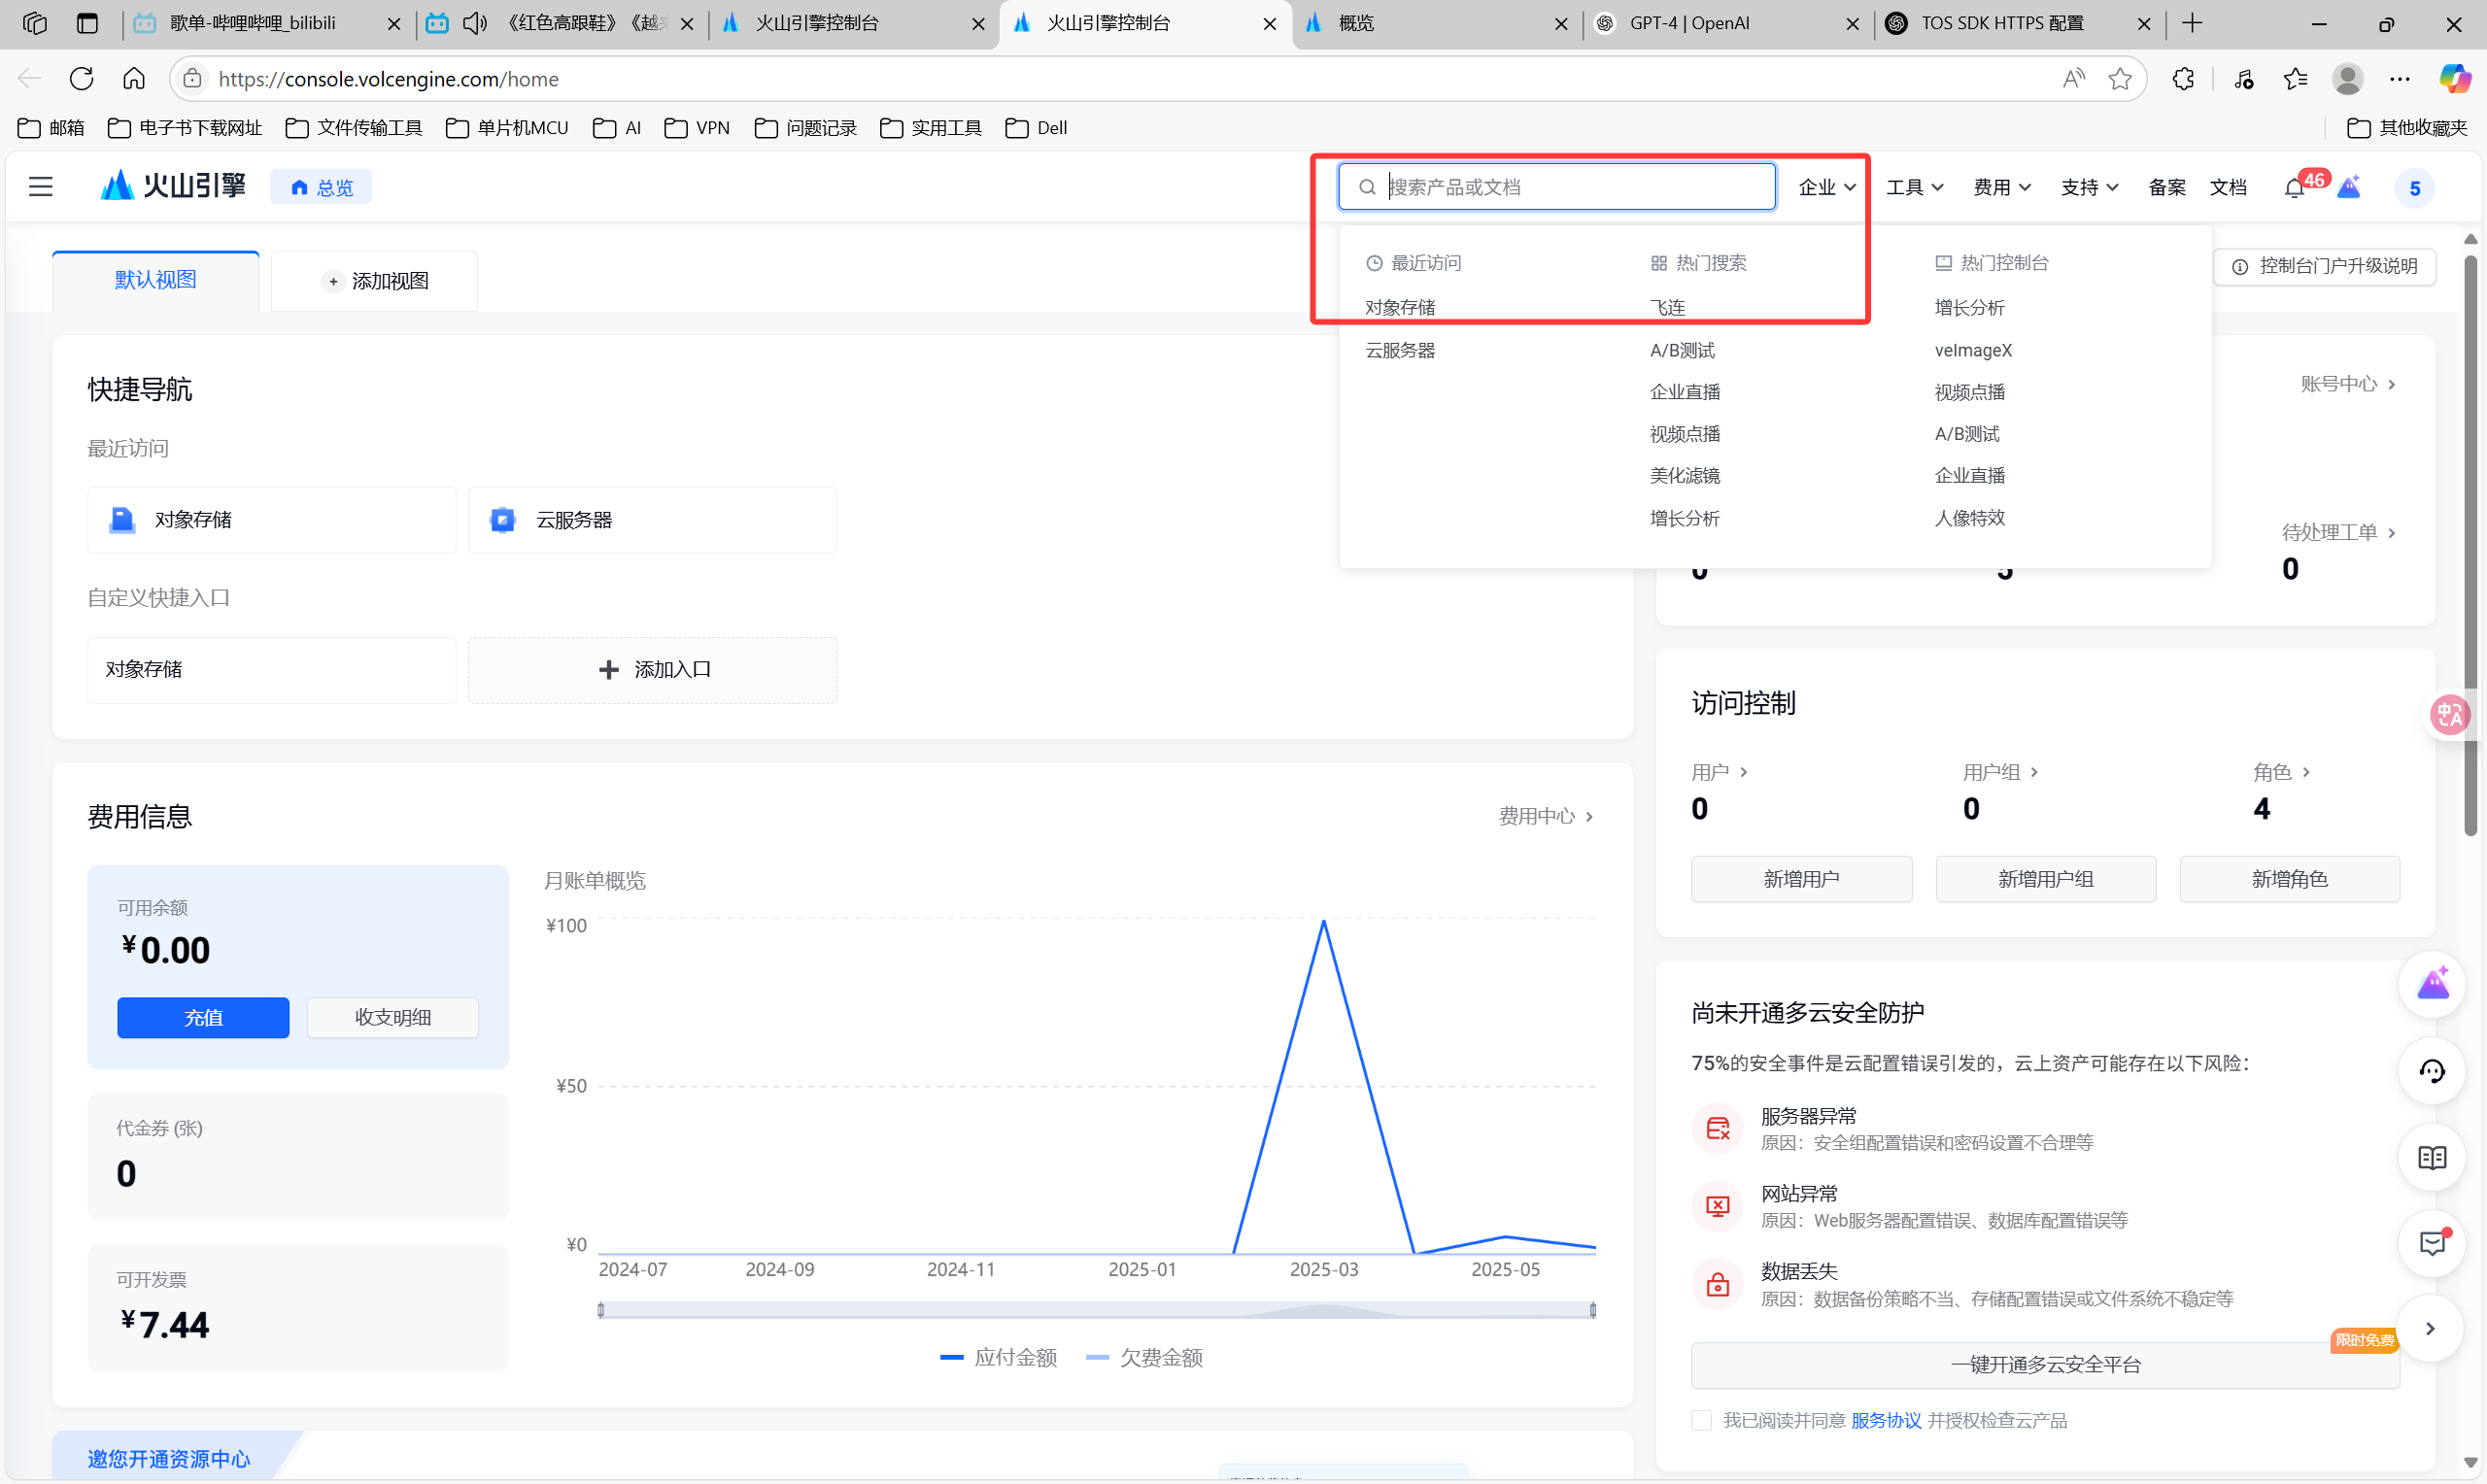Click the browser favorites star icon
This screenshot has height=1484, width=2487.
(x=2119, y=79)
